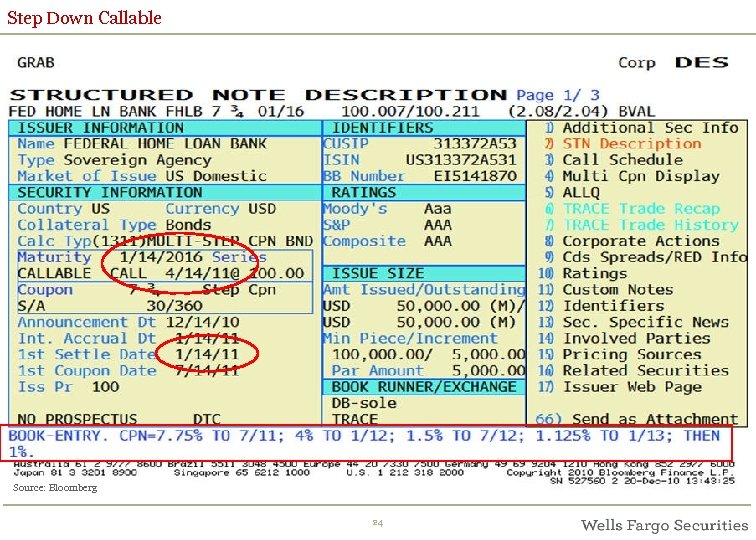Select Ratings option numbered 10
The width and height of the screenshot is (756, 540).
[582, 273]
